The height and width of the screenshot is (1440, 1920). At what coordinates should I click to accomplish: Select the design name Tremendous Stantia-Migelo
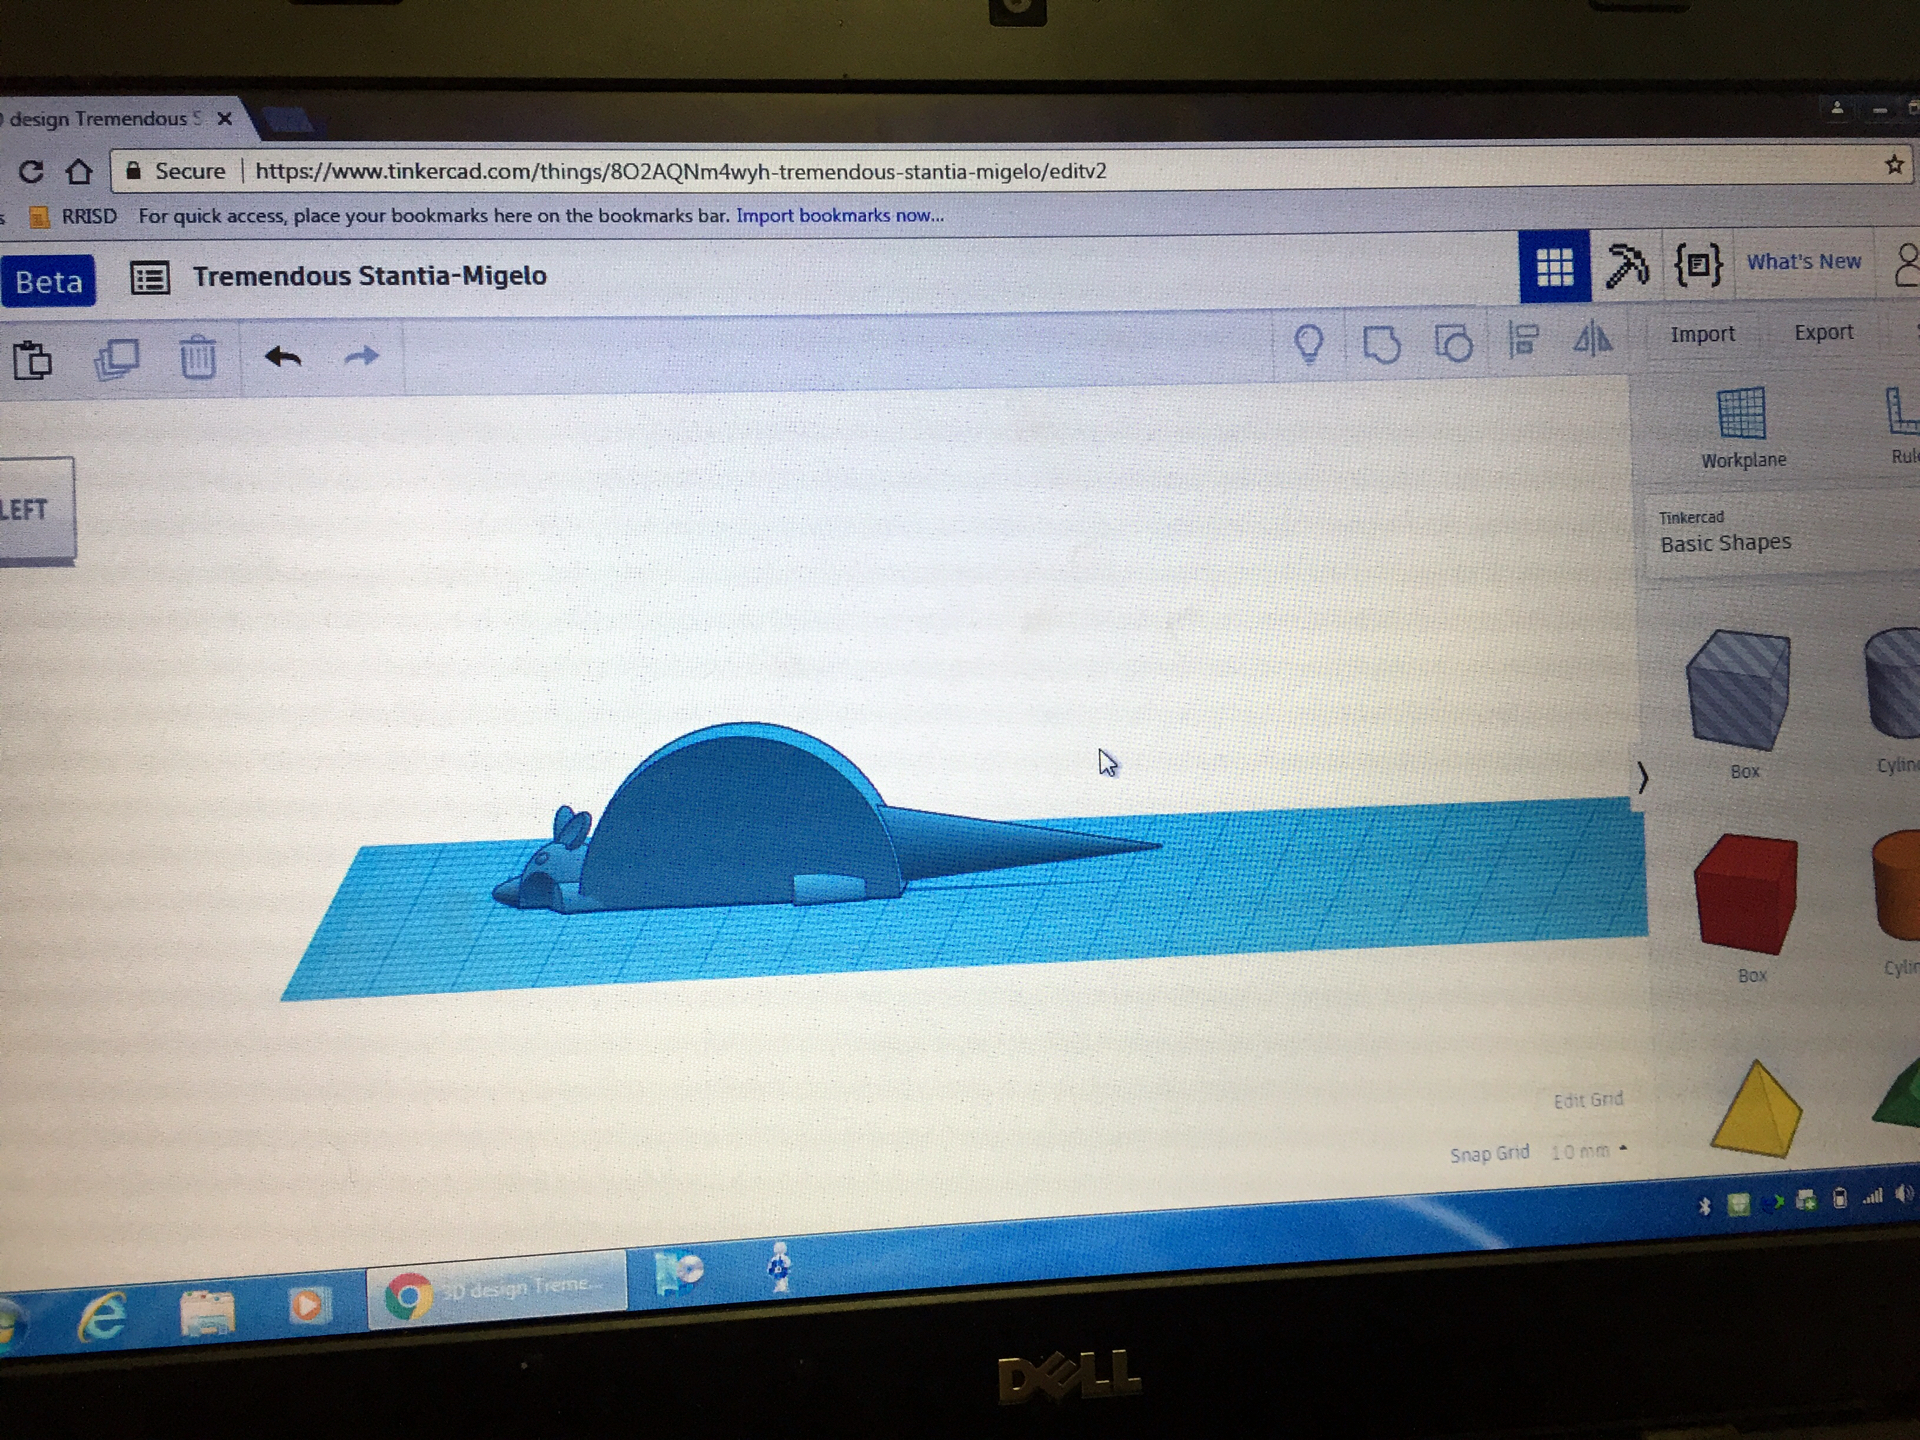[x=370, y=276]
